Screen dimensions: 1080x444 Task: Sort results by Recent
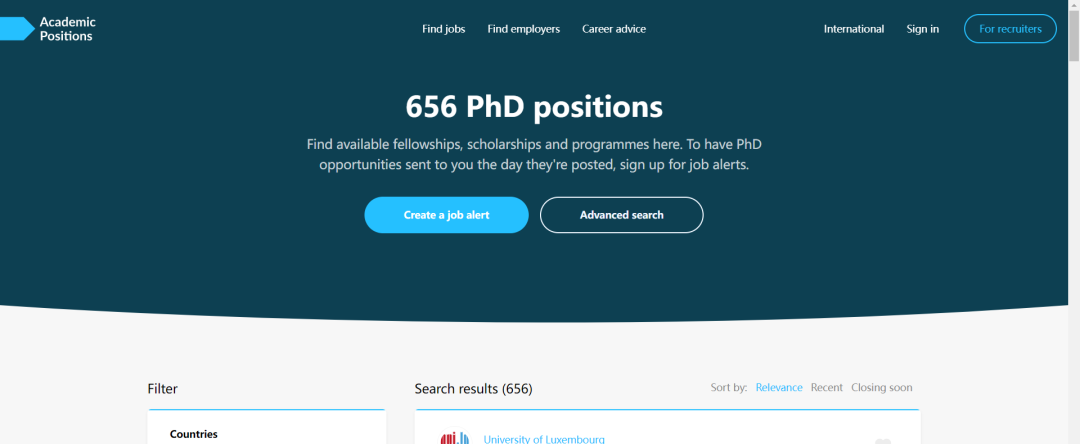click(826, 387)
